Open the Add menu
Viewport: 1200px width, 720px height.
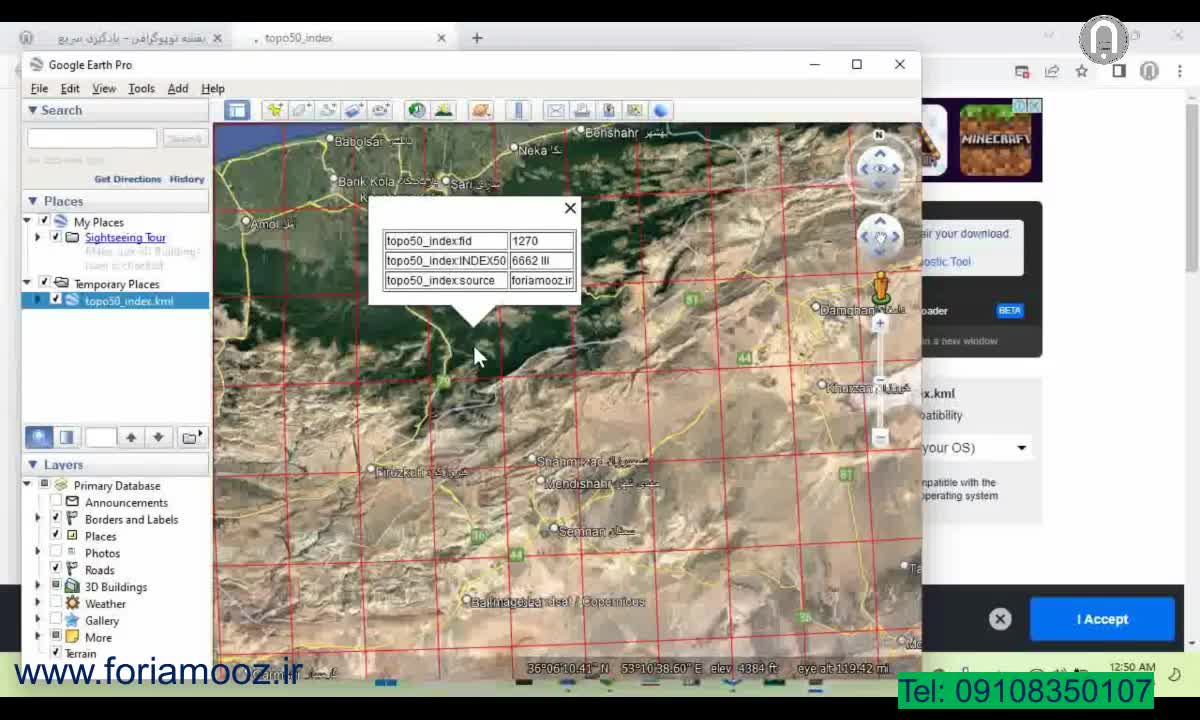(x=177, y=89)
